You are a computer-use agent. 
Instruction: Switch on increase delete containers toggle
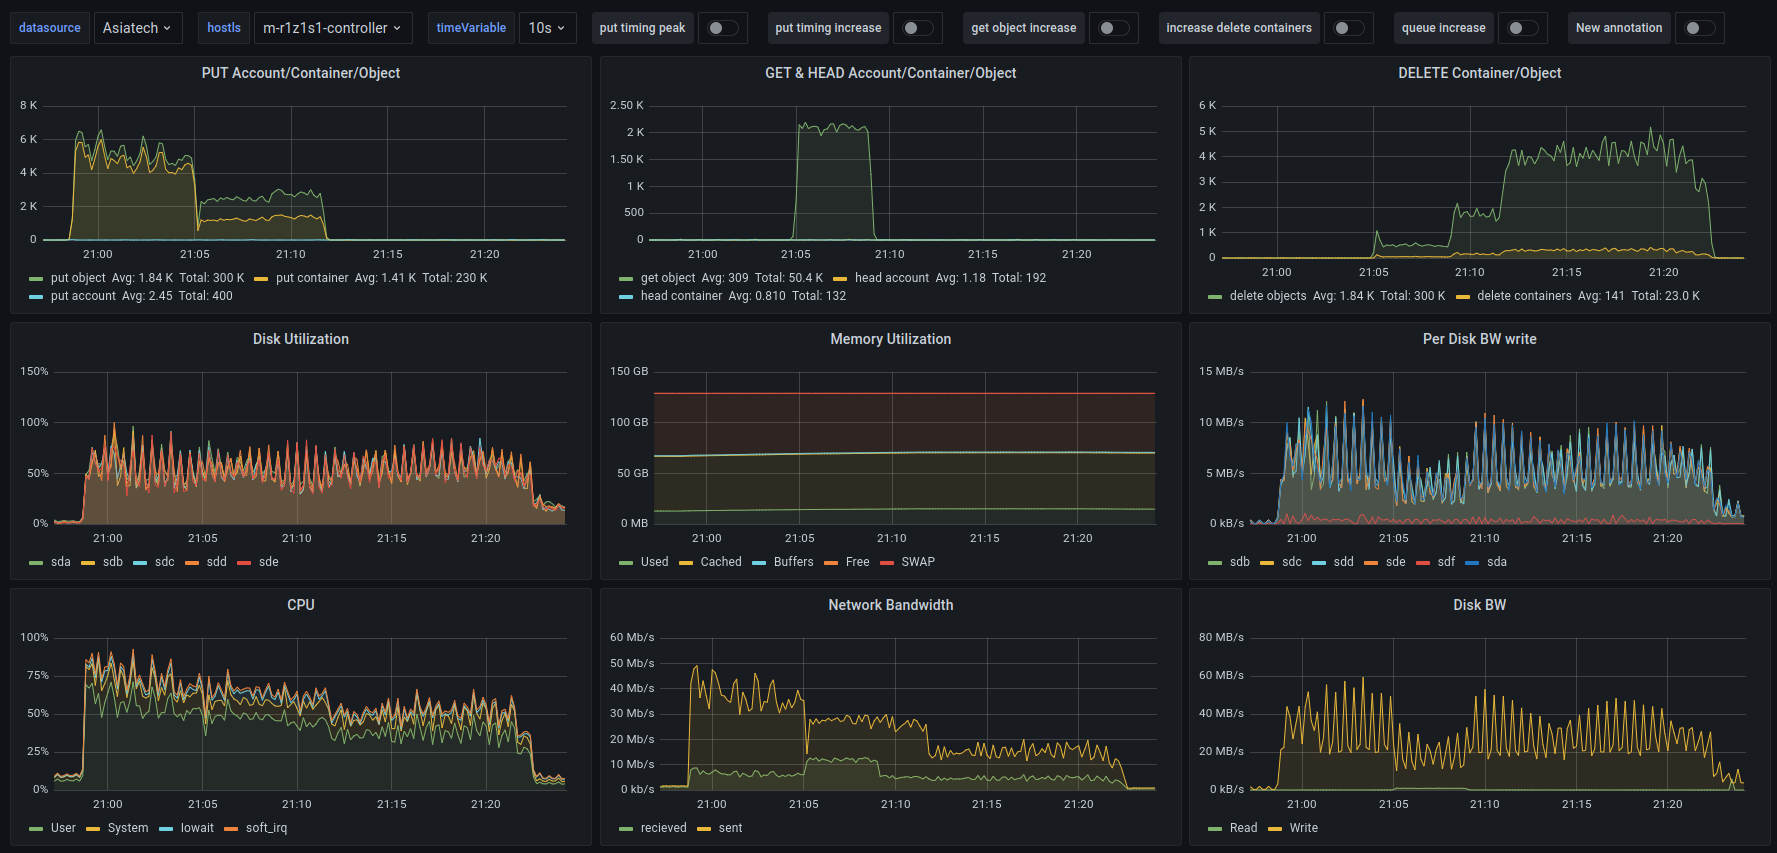(x=1348, y=28)
